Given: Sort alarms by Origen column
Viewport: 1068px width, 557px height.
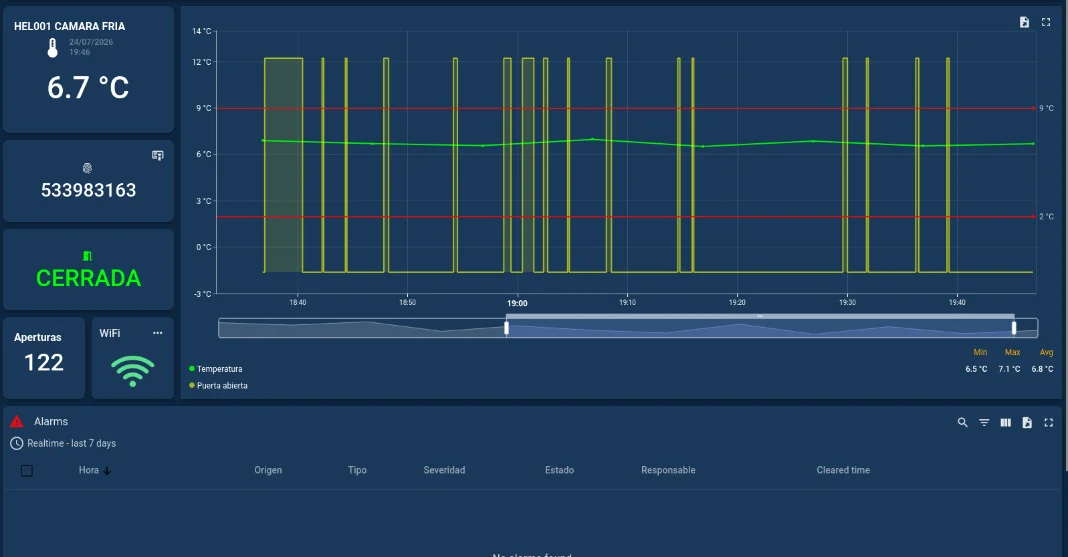Looking at the screenshot, I should click(x=268, y=470).
